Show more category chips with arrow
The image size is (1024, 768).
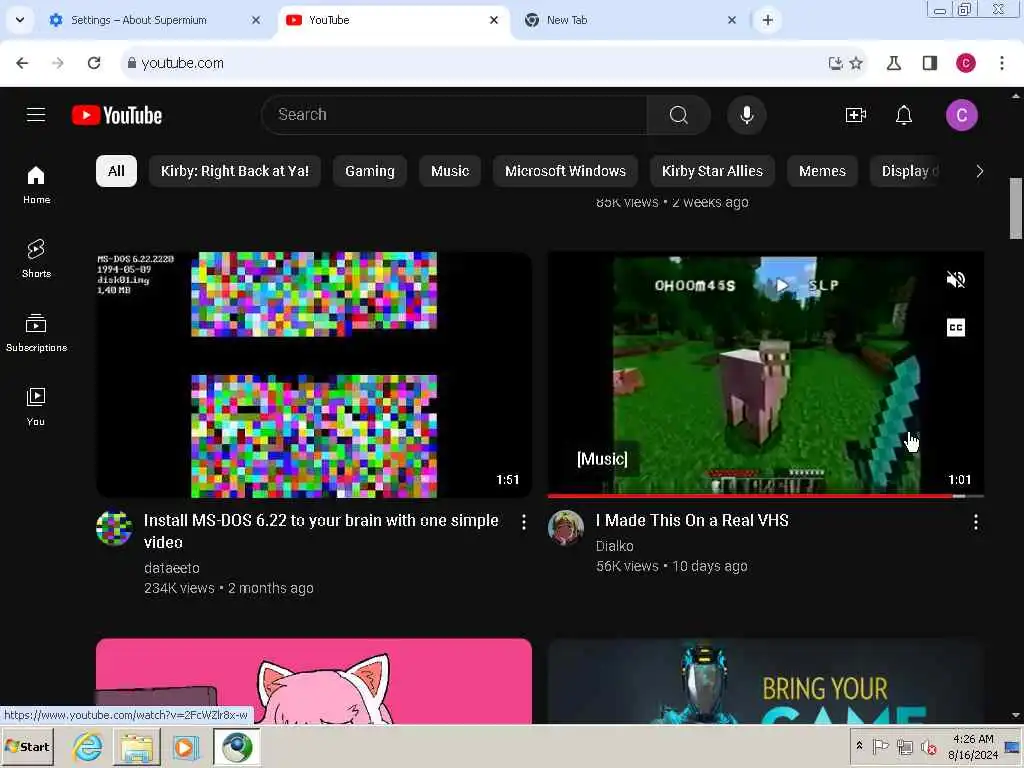(979, 171)
